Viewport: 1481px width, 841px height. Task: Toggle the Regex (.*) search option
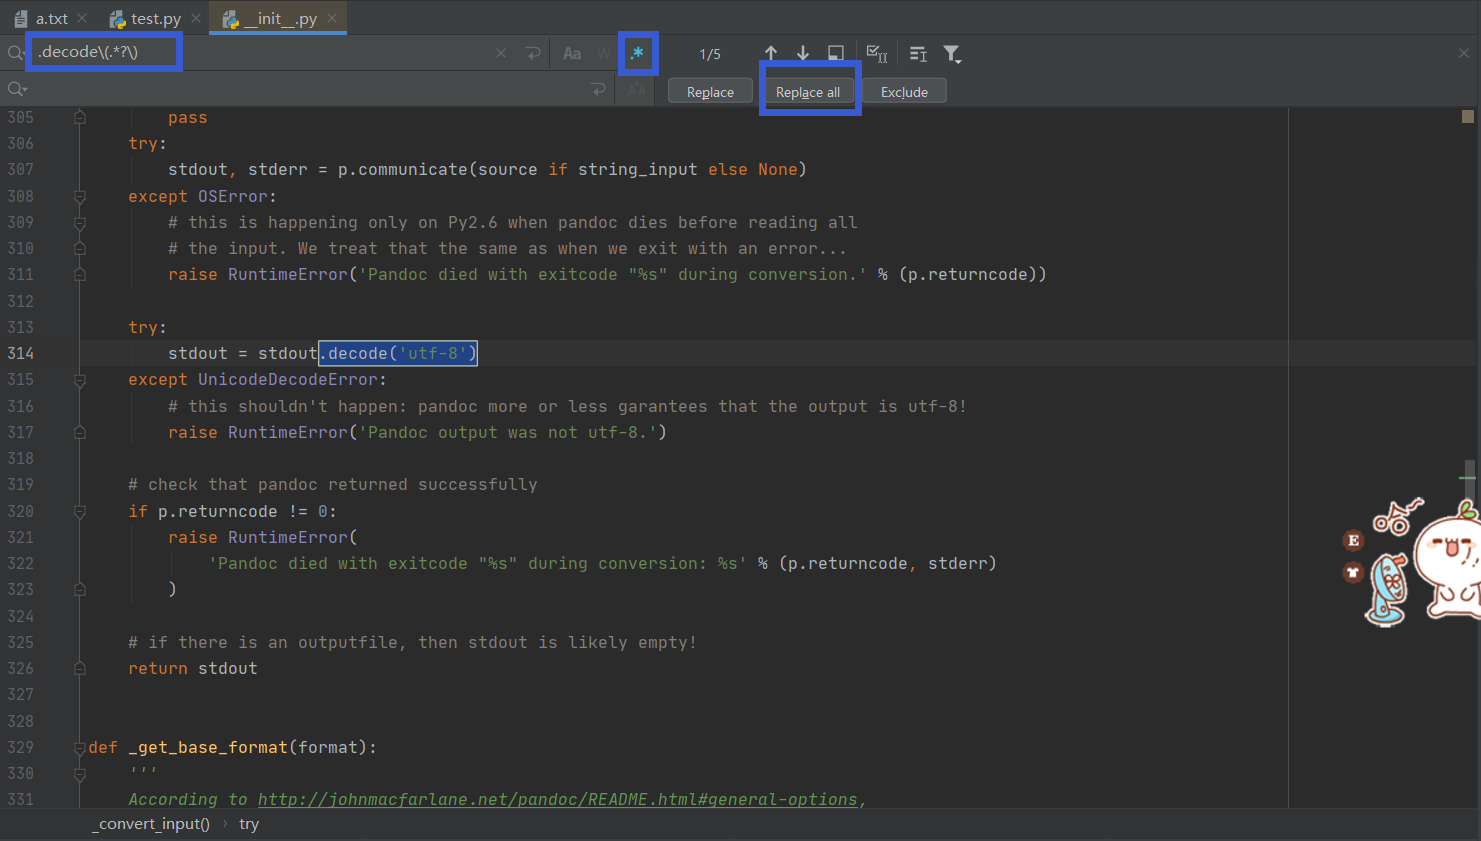tap(637, 53)
